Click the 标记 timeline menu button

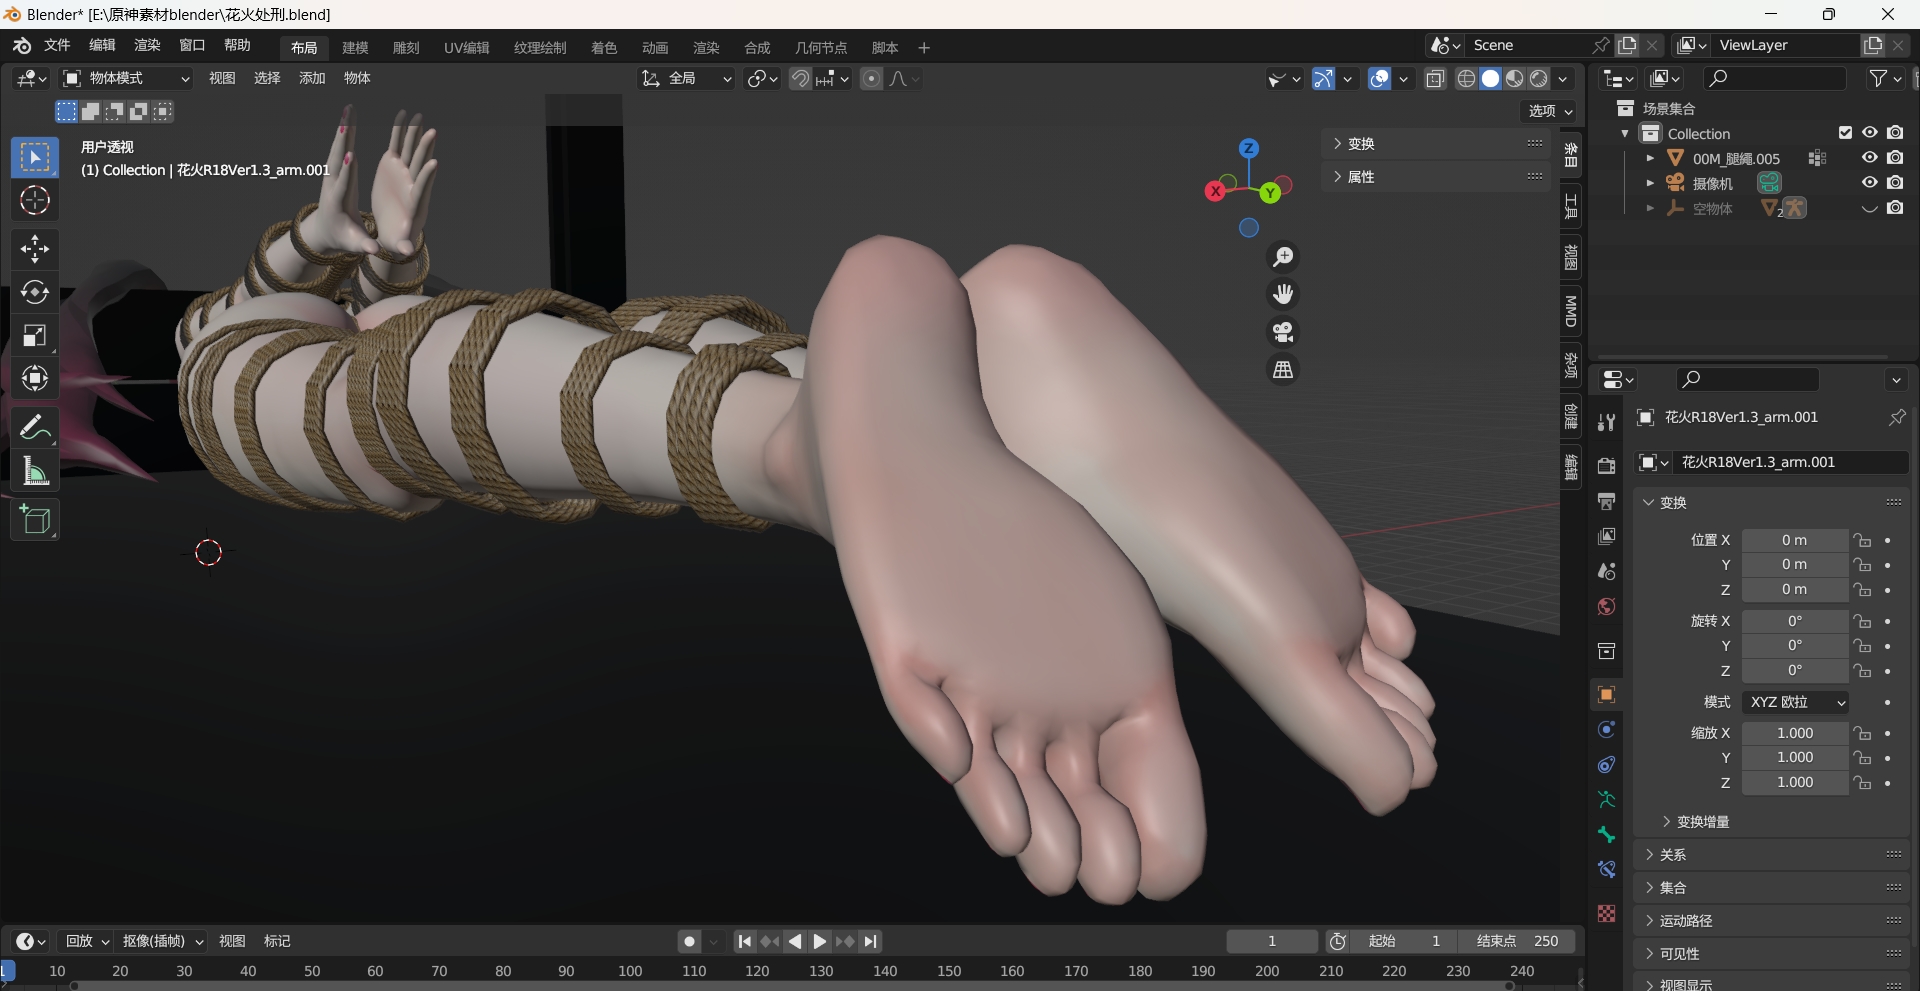277,942
